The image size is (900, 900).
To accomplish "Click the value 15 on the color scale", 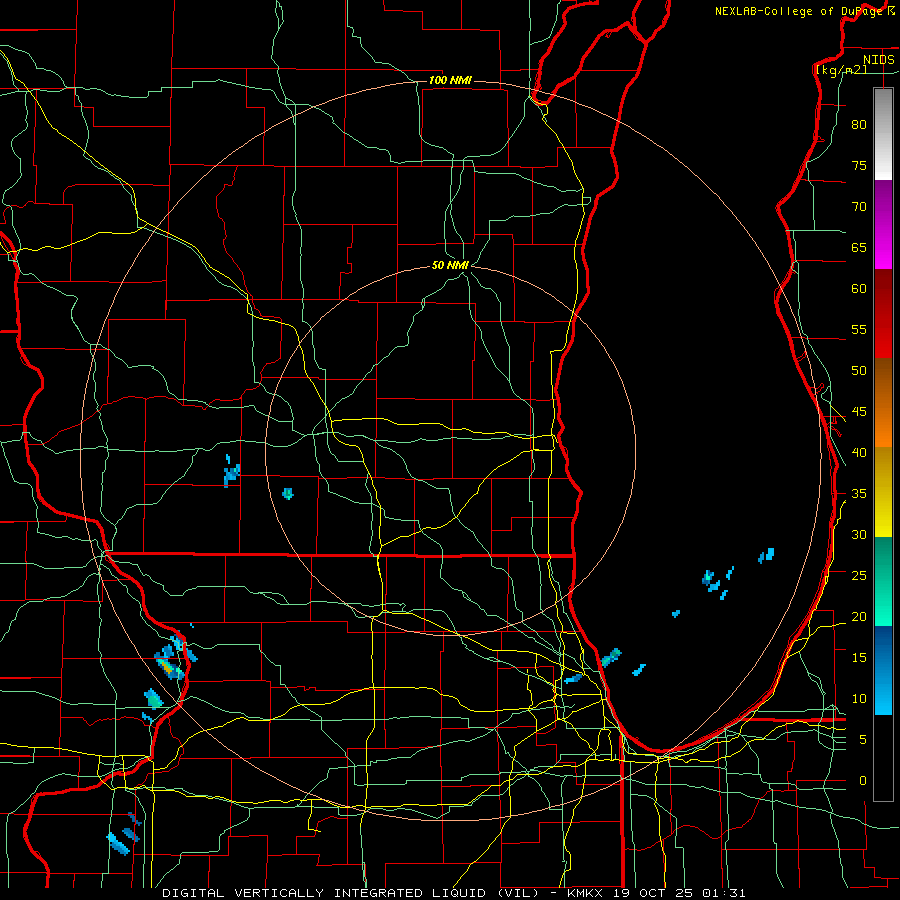I will pos(859,658).
